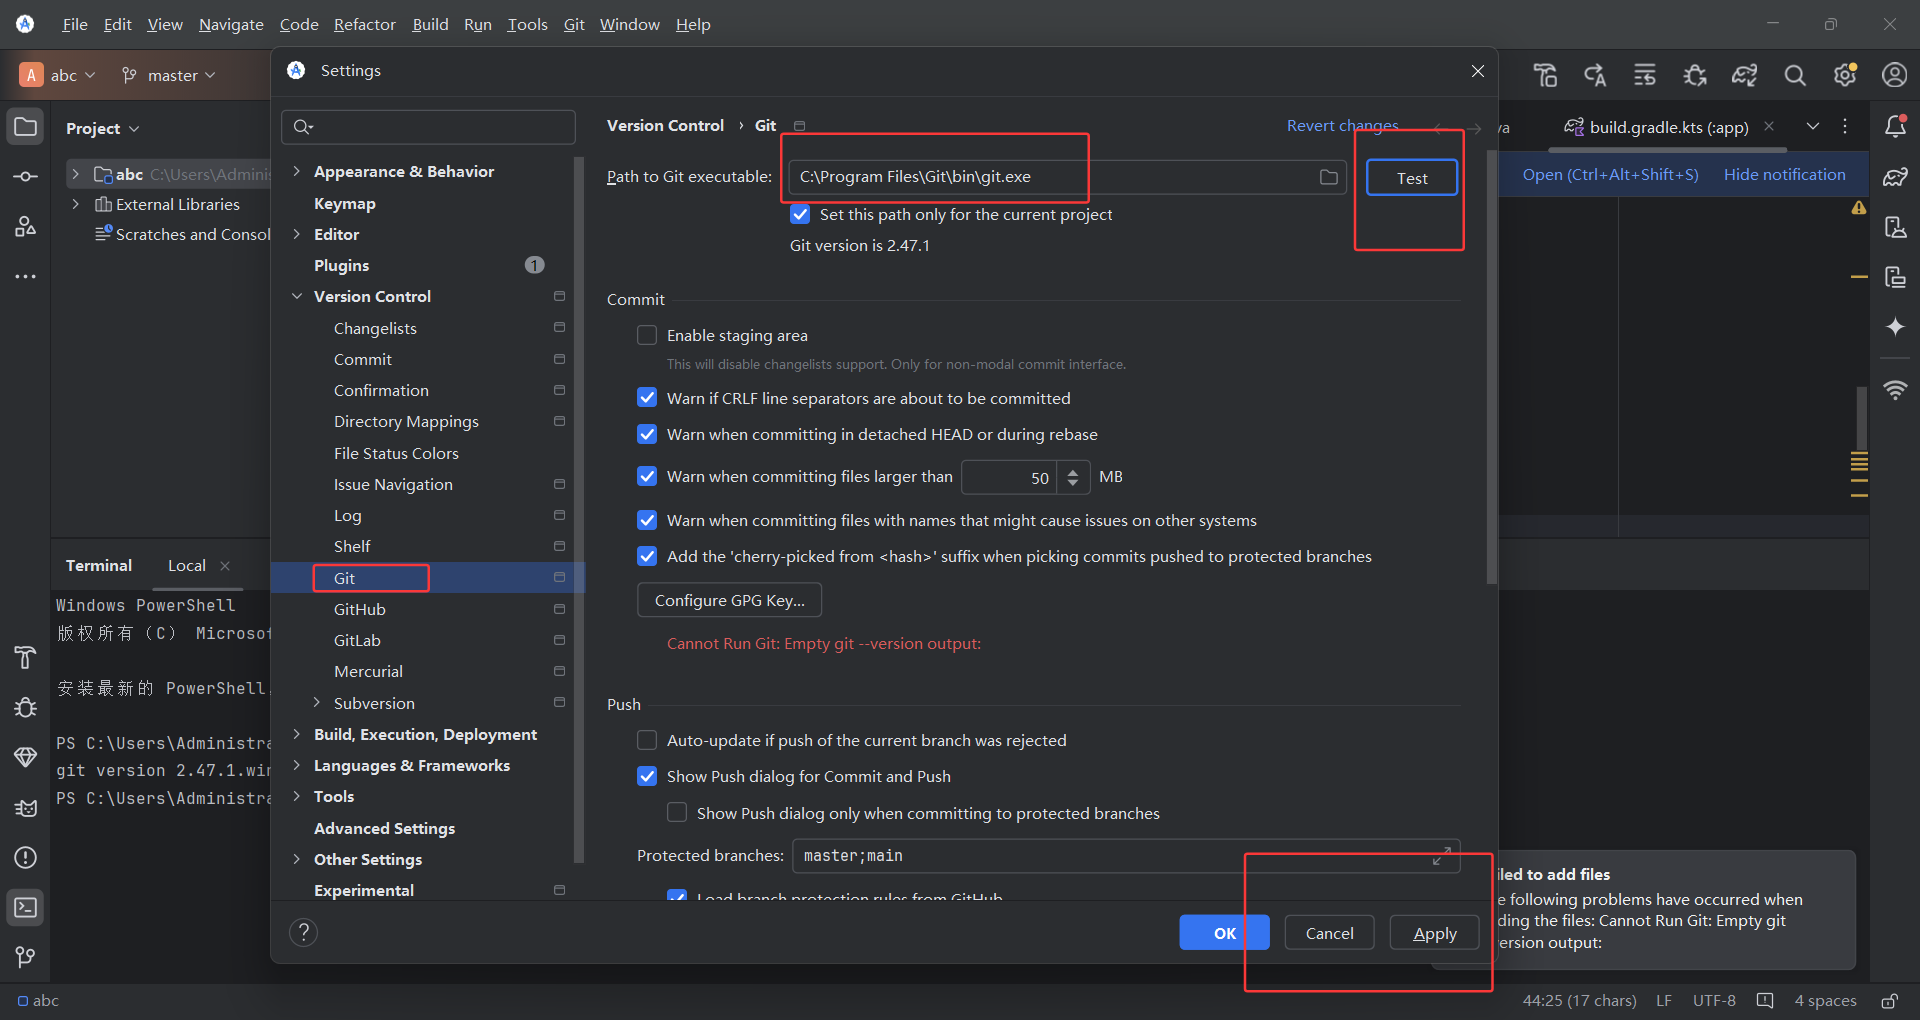Collapse the Version Control node
This screenshot has height=1020, width=1920.
point(296,296)
